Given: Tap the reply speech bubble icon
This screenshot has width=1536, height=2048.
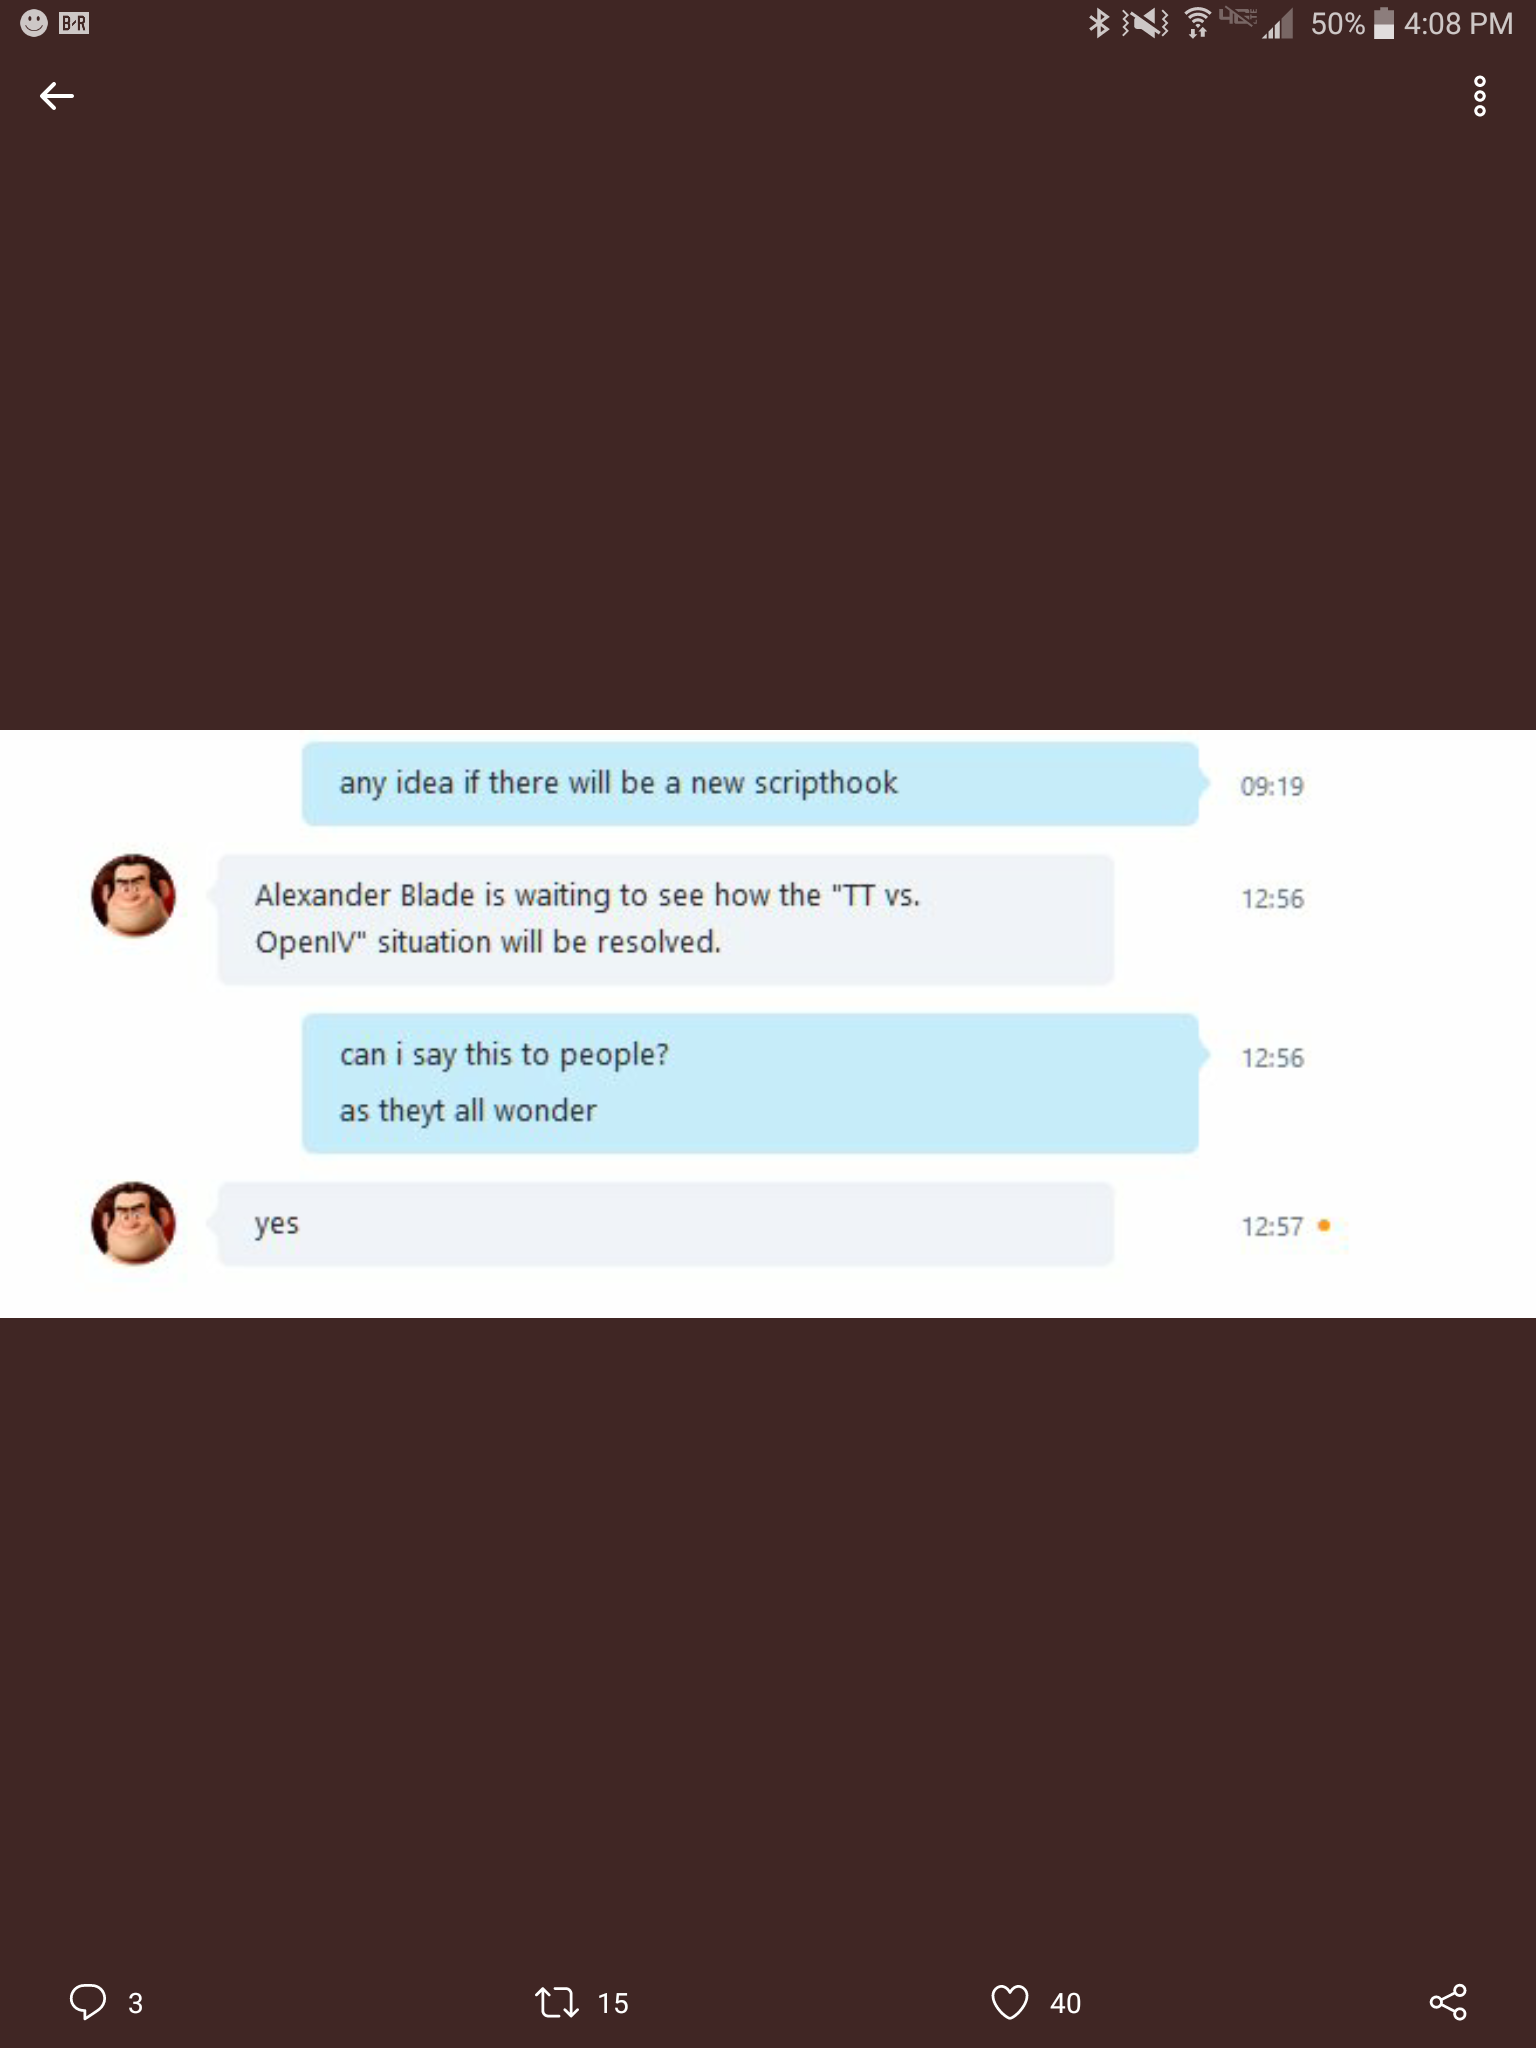Looking at the screenshot, I should point(88,2001).
